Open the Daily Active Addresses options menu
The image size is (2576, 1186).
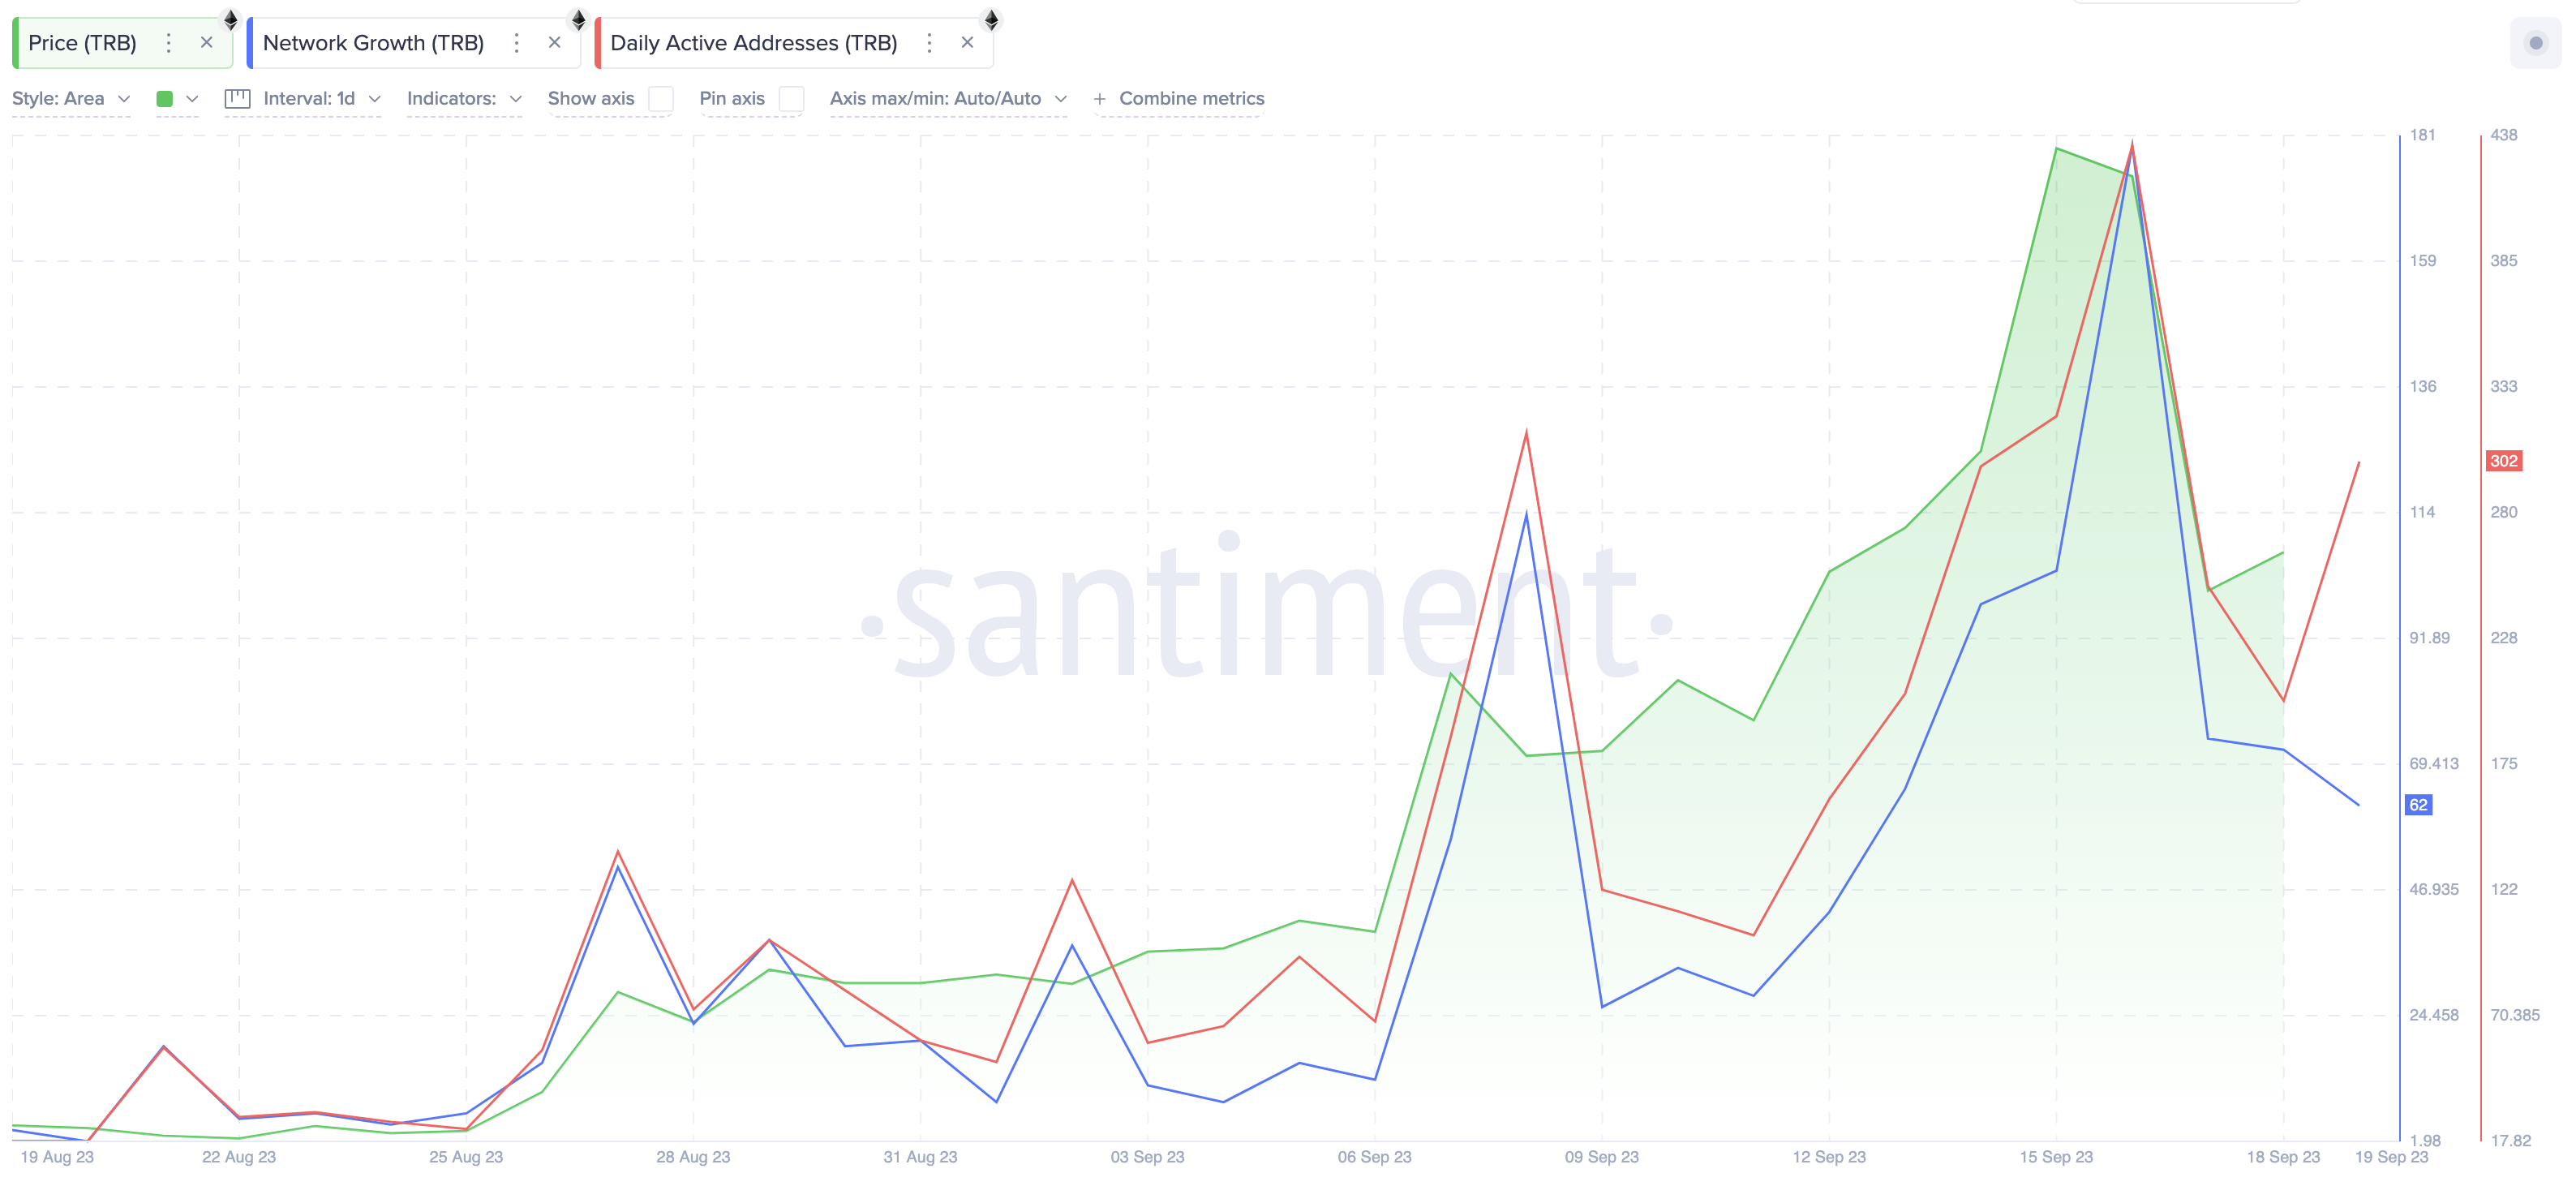929,43
